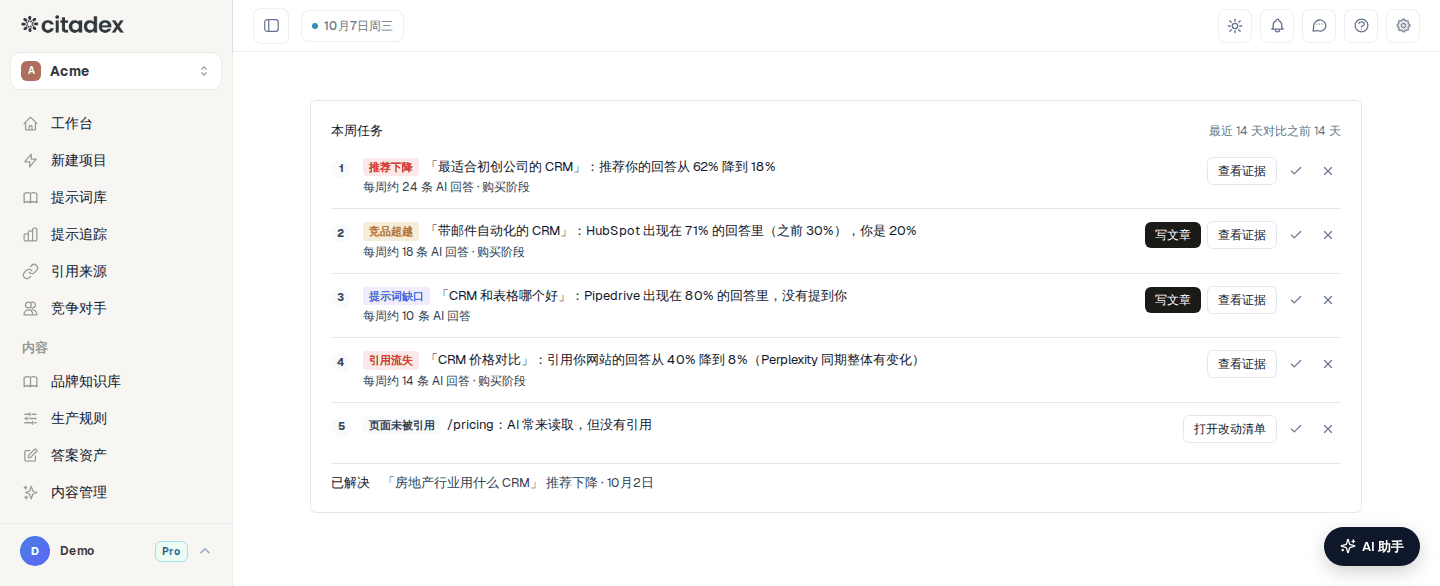This screenshot has width=1440, height=586.
Task: Click 查看证据 for task 3 提示词缺口
Action: click(x=1242, y=300)
